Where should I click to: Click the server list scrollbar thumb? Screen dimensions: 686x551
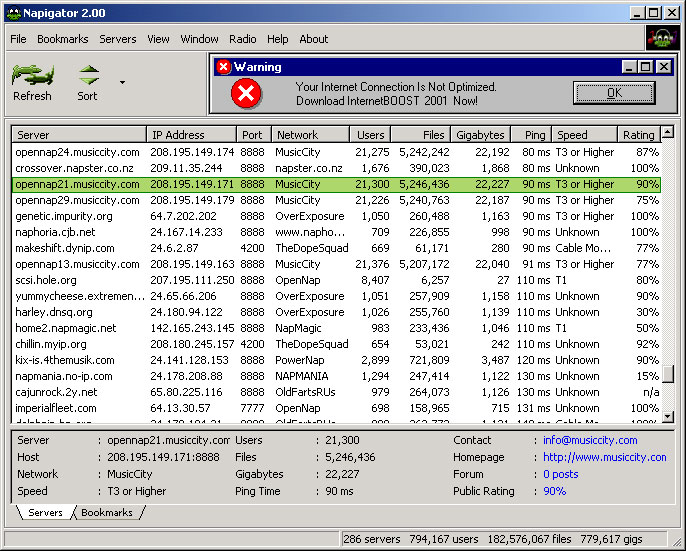(x=668, y=374)
